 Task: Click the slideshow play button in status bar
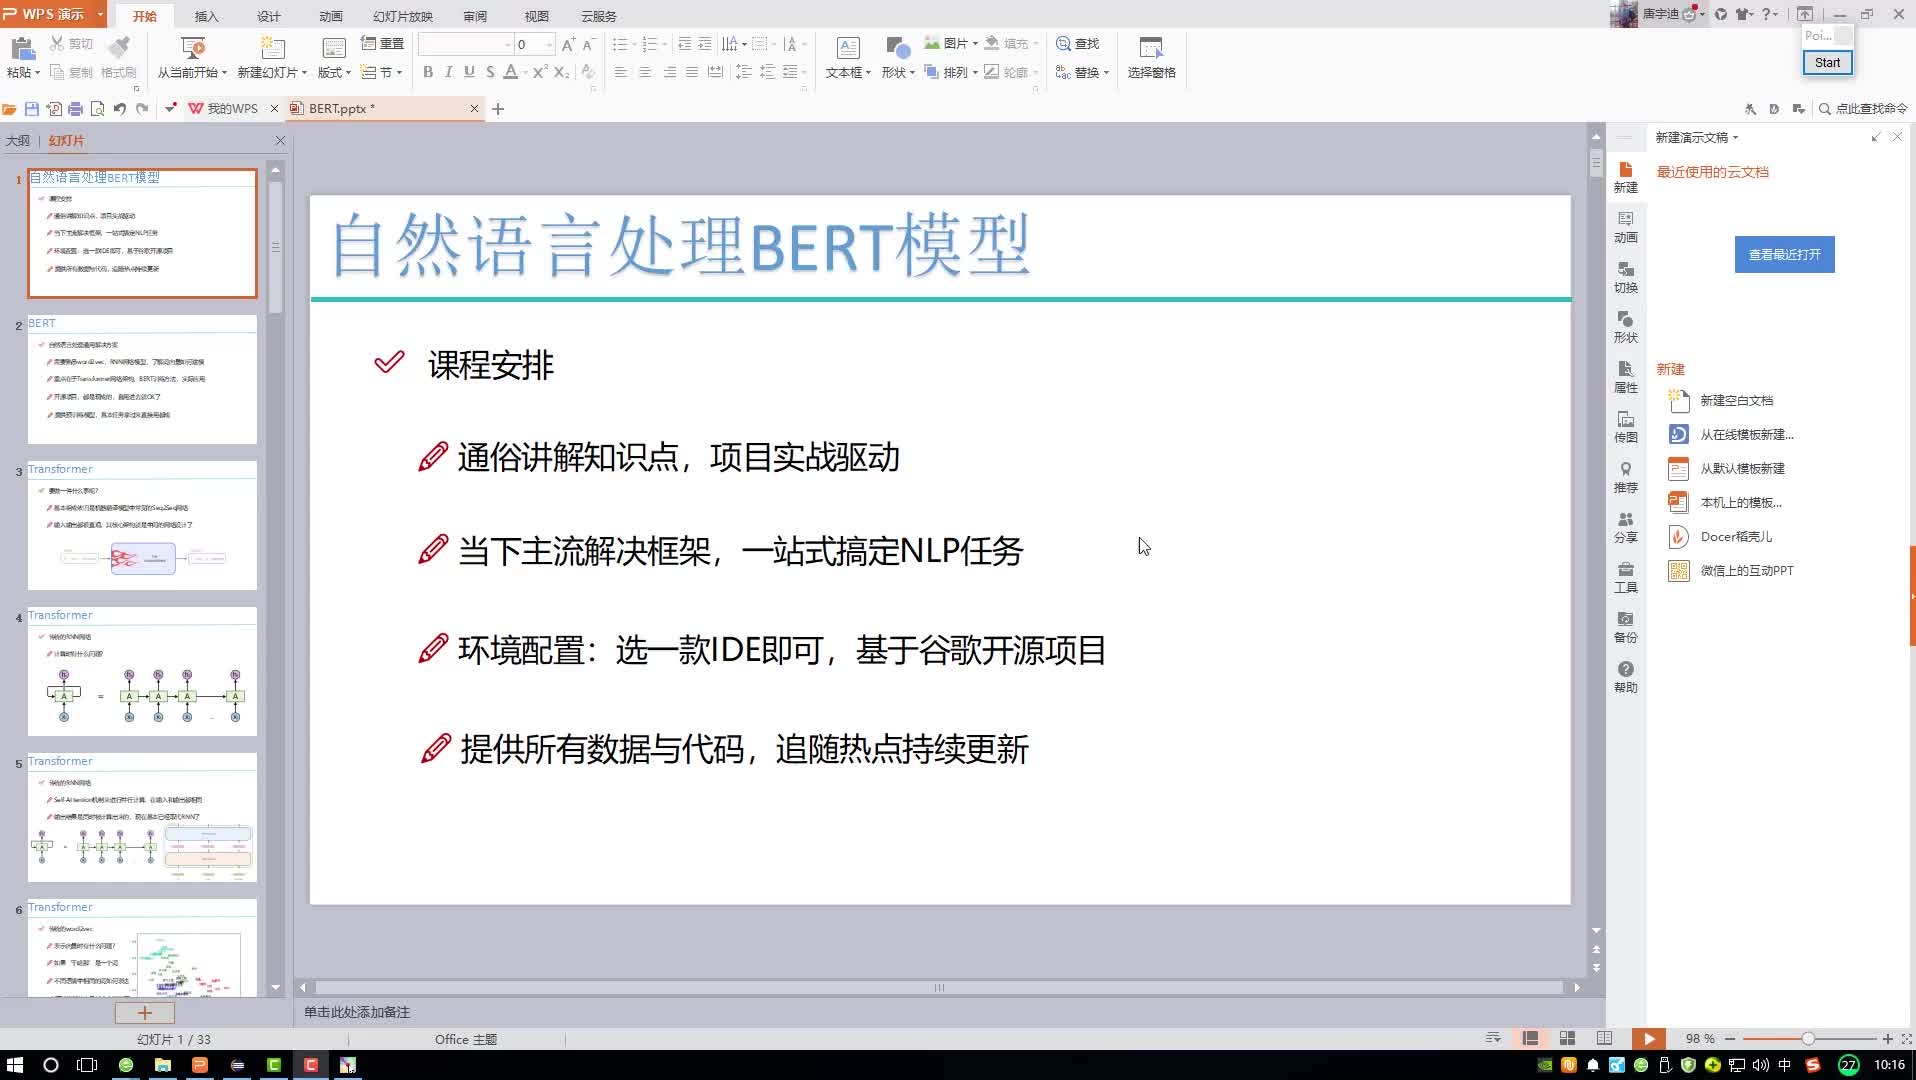(x=1649, y=1039)
